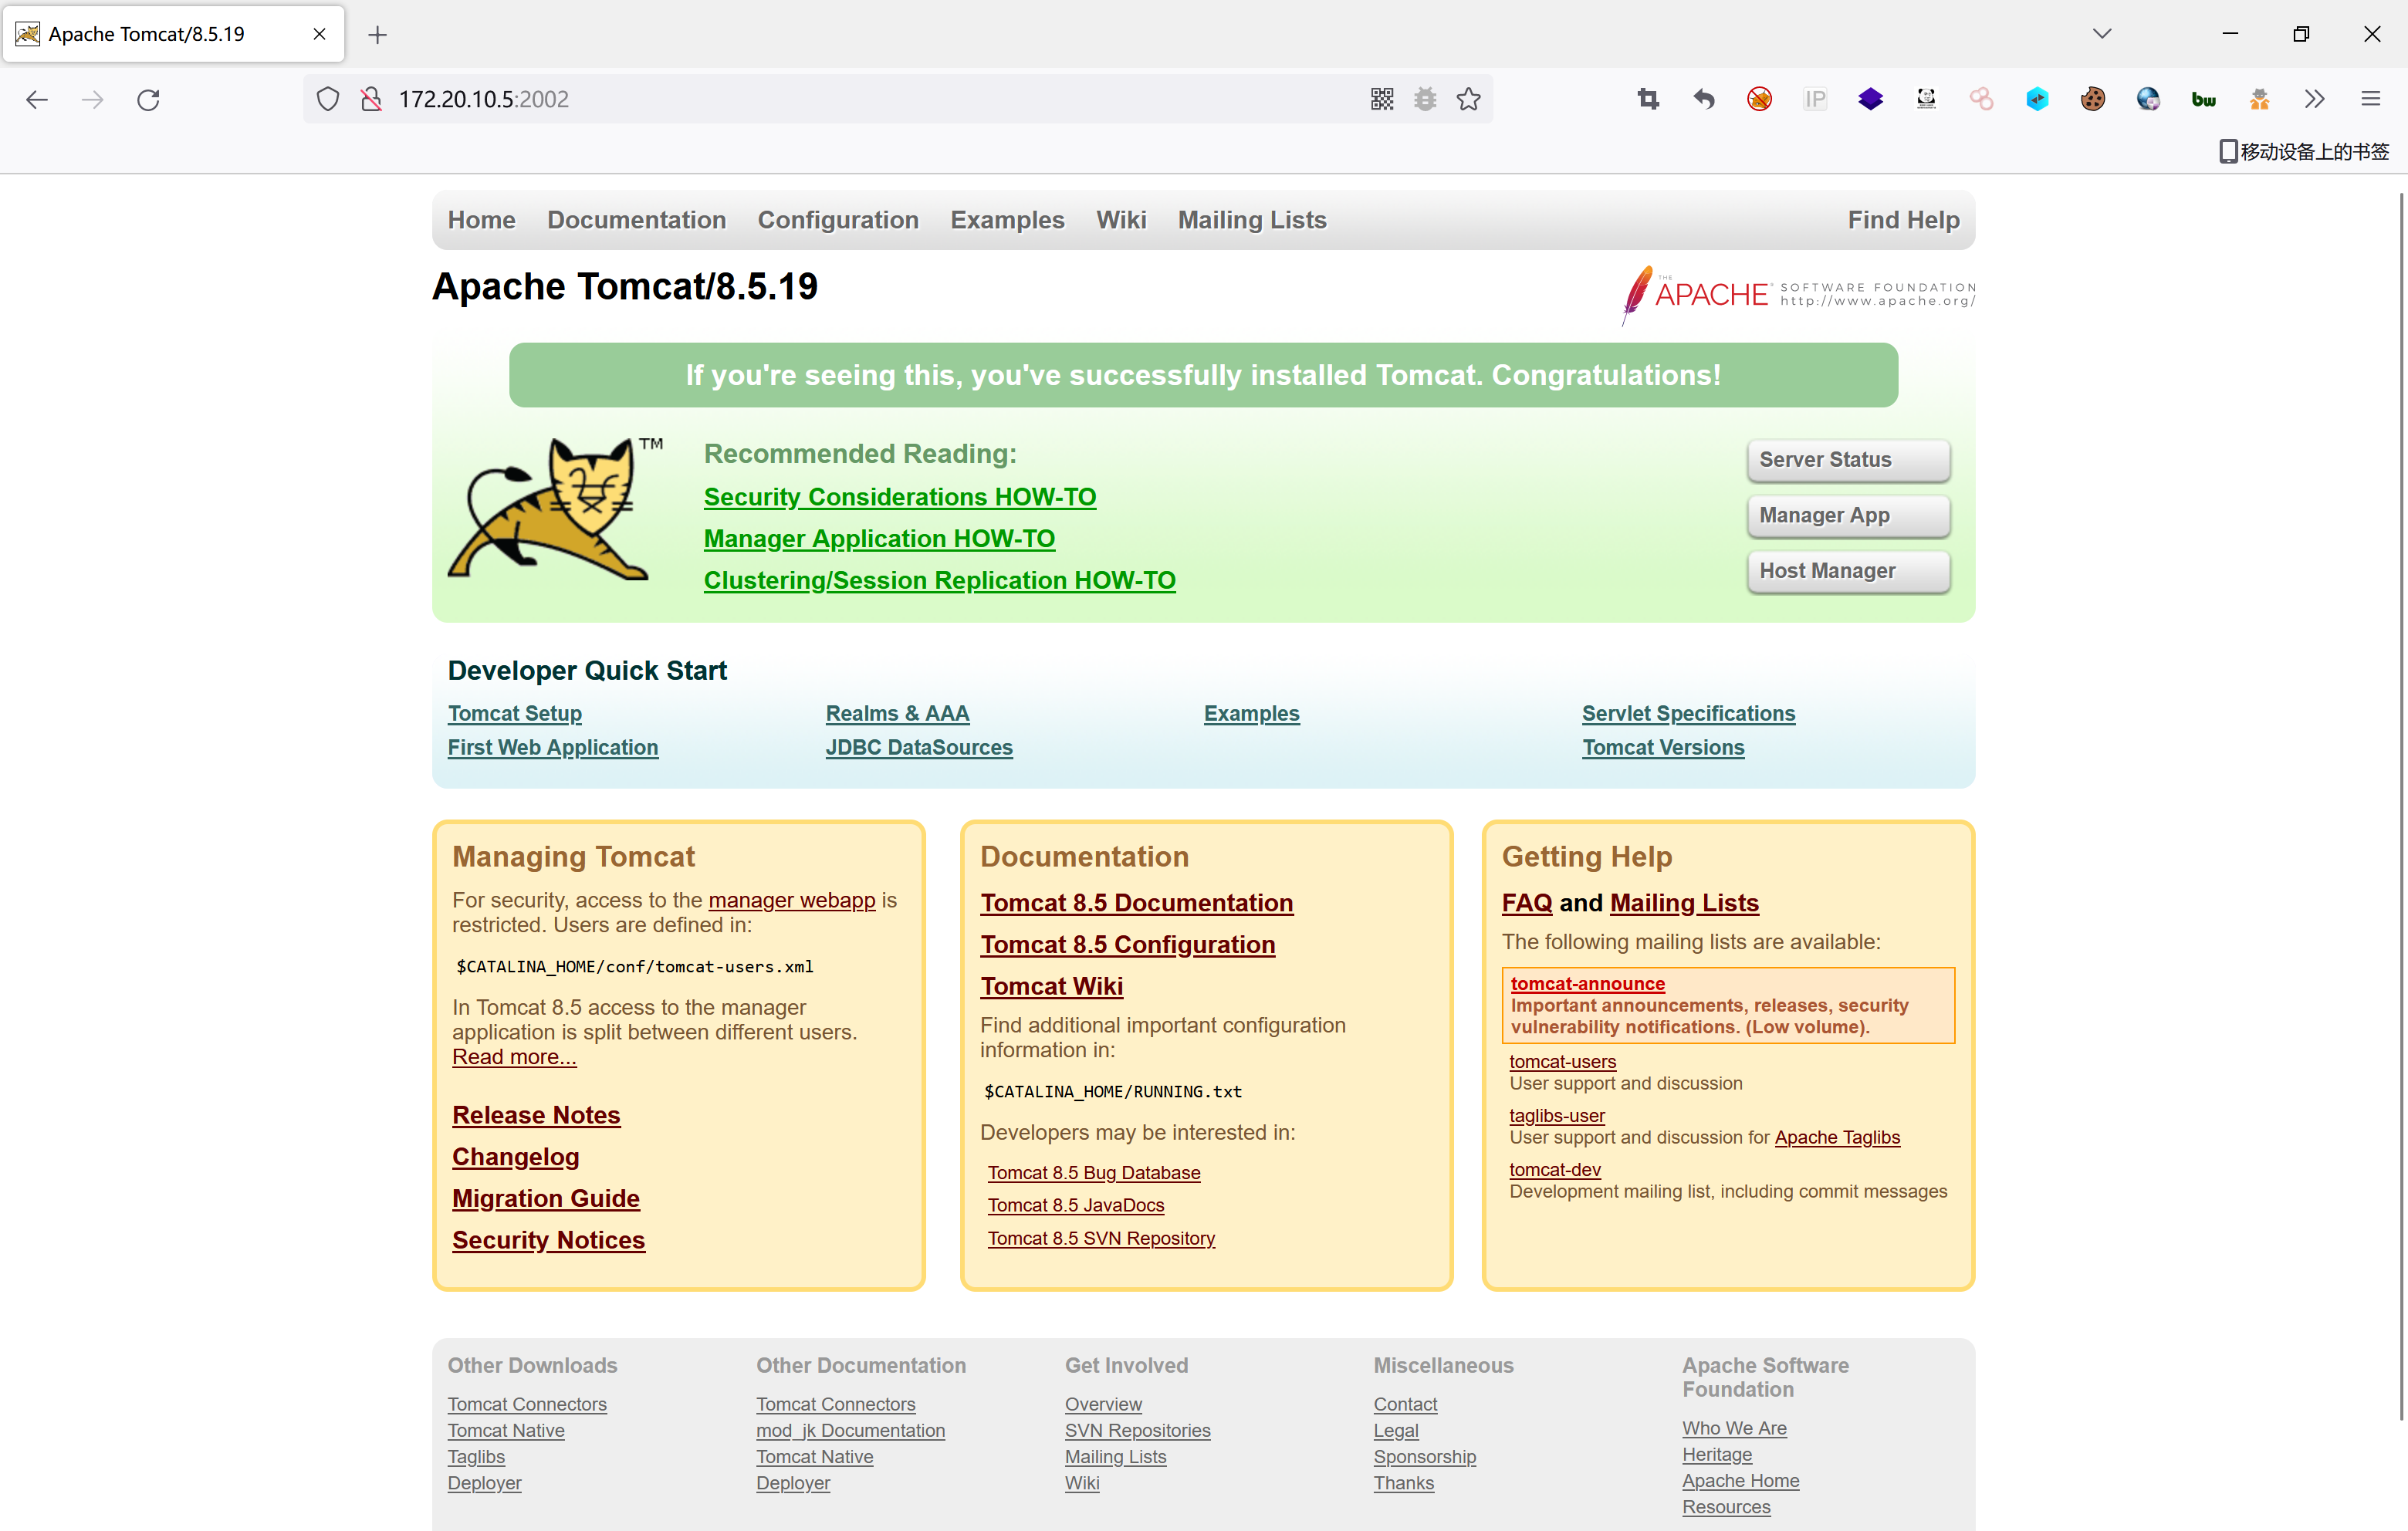Open Configuration in the Tomcat nav bar
Viewport: 2408px width, 1531px height.
837,220
